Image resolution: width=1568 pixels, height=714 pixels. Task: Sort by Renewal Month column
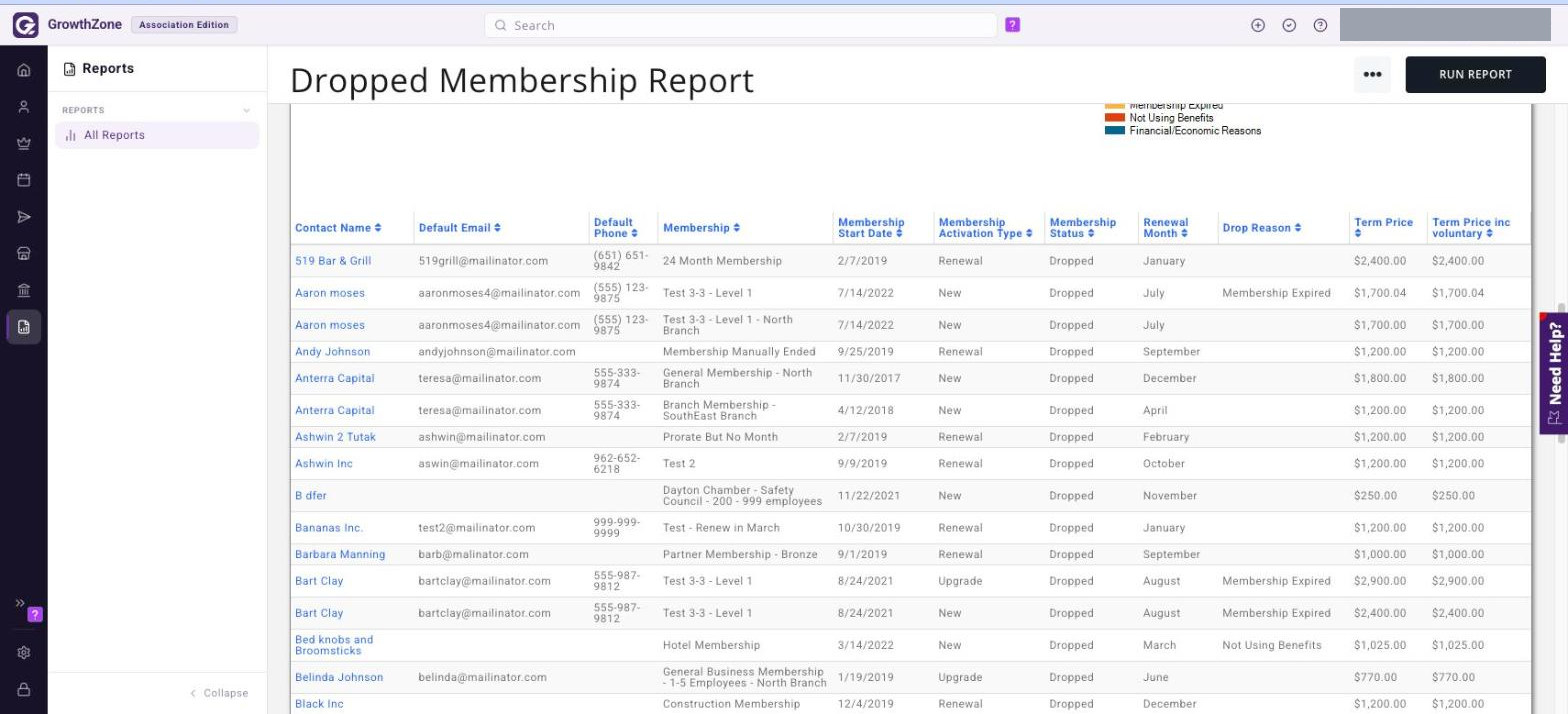[1165, 228]
